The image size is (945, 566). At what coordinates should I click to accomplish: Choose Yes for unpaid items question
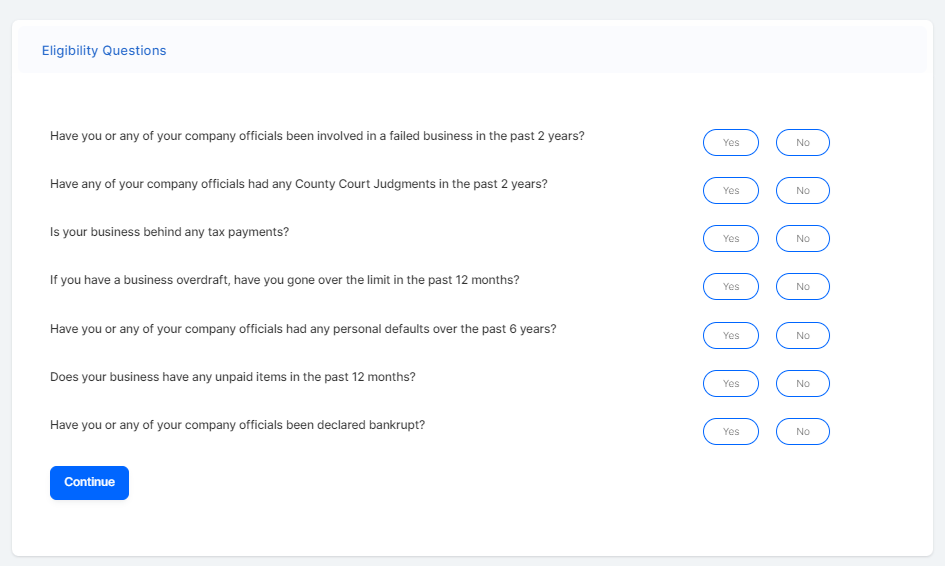731,384
